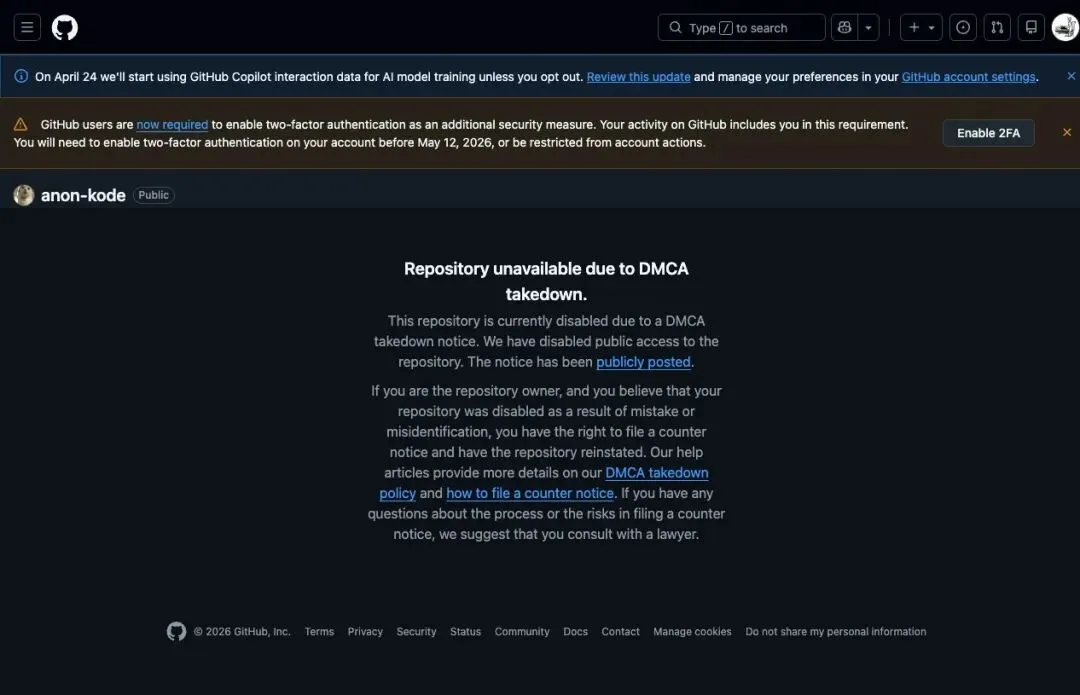Click the footer GitHub logo icon
This screenshot has height=695, width=1080.
(x=176, y=632)
